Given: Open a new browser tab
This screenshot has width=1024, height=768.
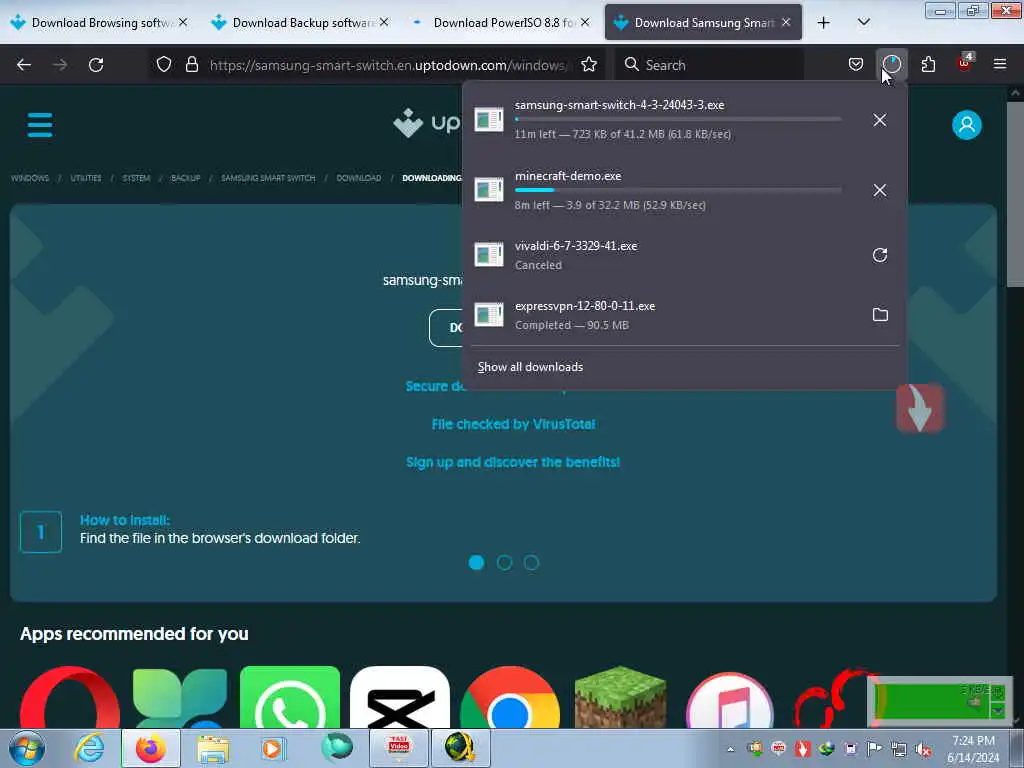Looking at the screenshot, I should 824,22.
